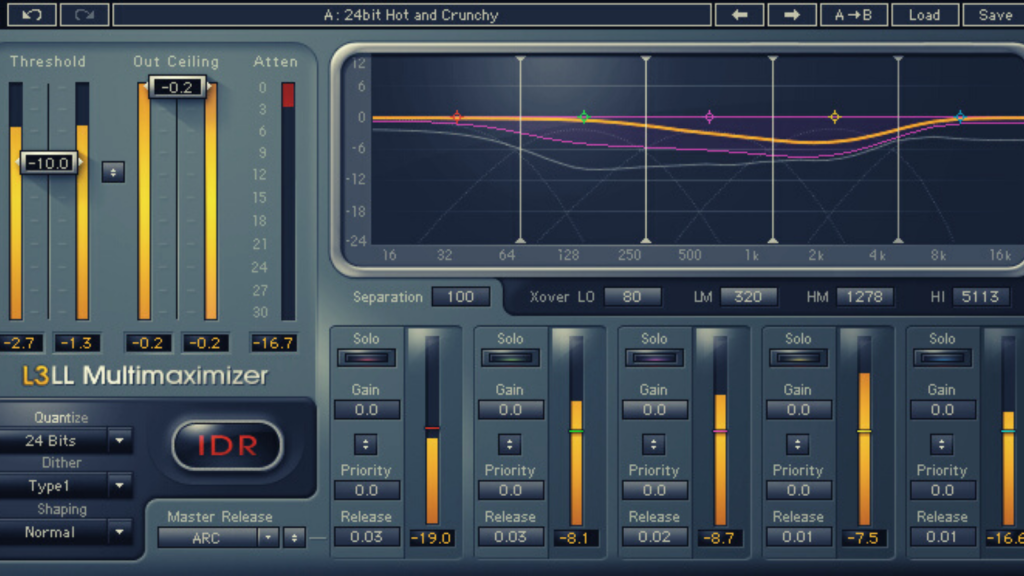Toggle Solo on the first (red) band
Image resolution: width=1024 pixels, height=576 pixels.
(x=366, y=358)
